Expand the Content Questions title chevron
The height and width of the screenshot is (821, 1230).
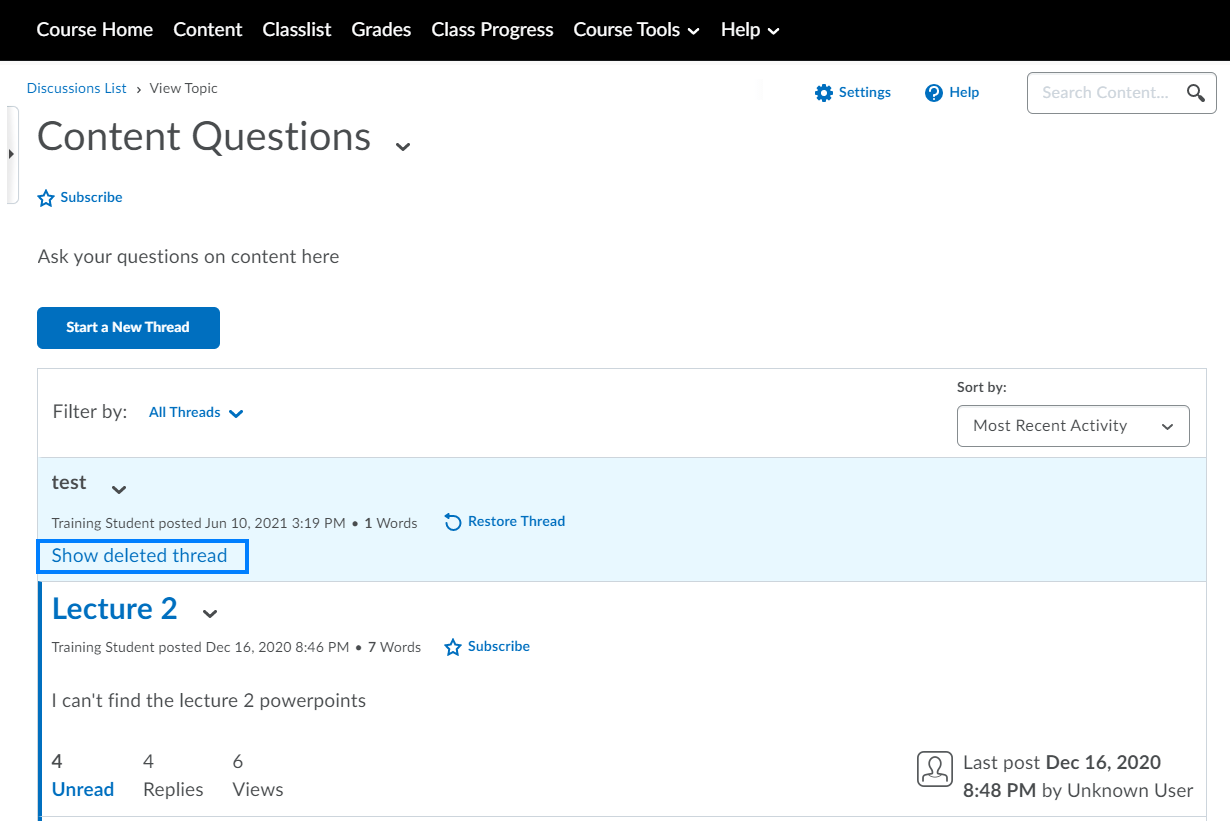point(403,145)
